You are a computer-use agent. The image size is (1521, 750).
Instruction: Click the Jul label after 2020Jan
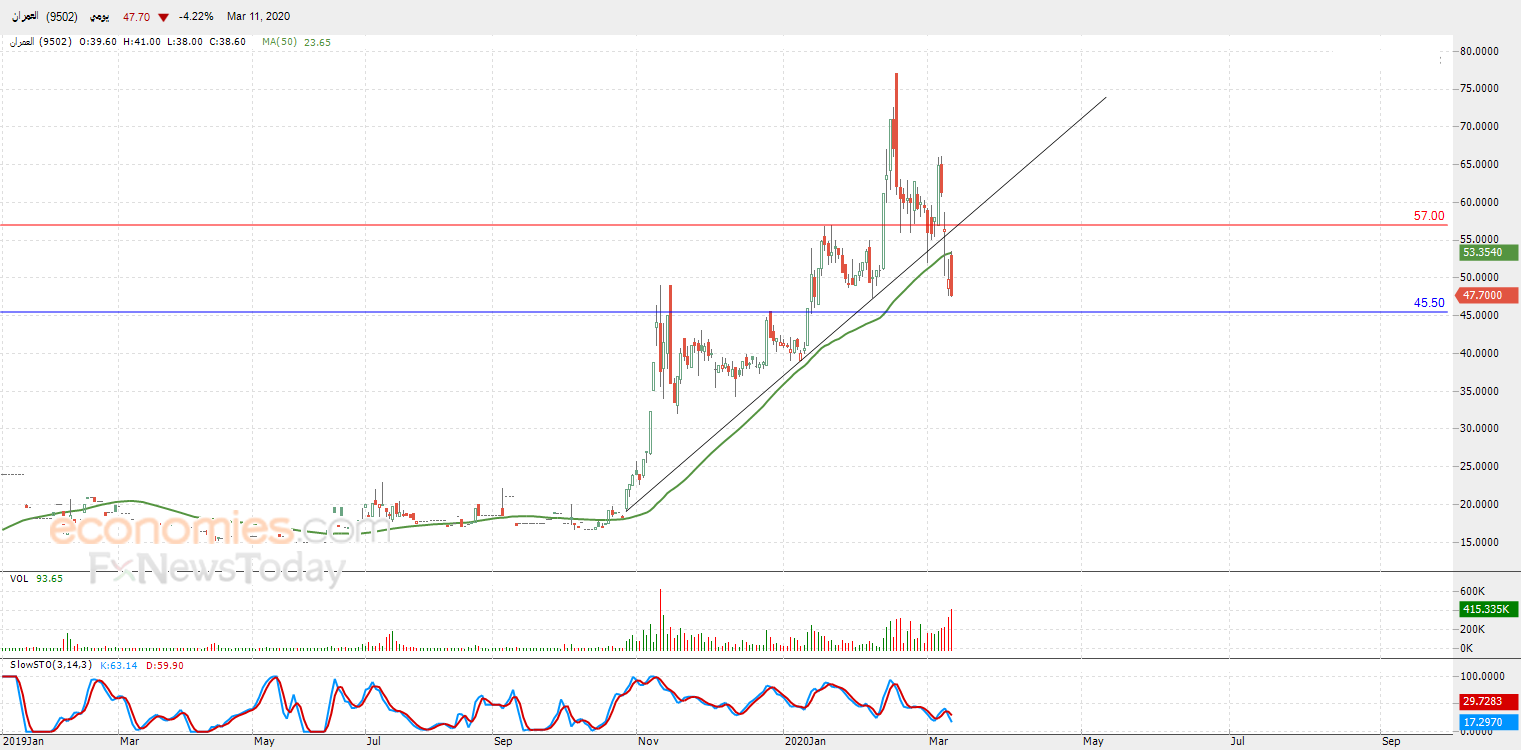[1238, 742]
